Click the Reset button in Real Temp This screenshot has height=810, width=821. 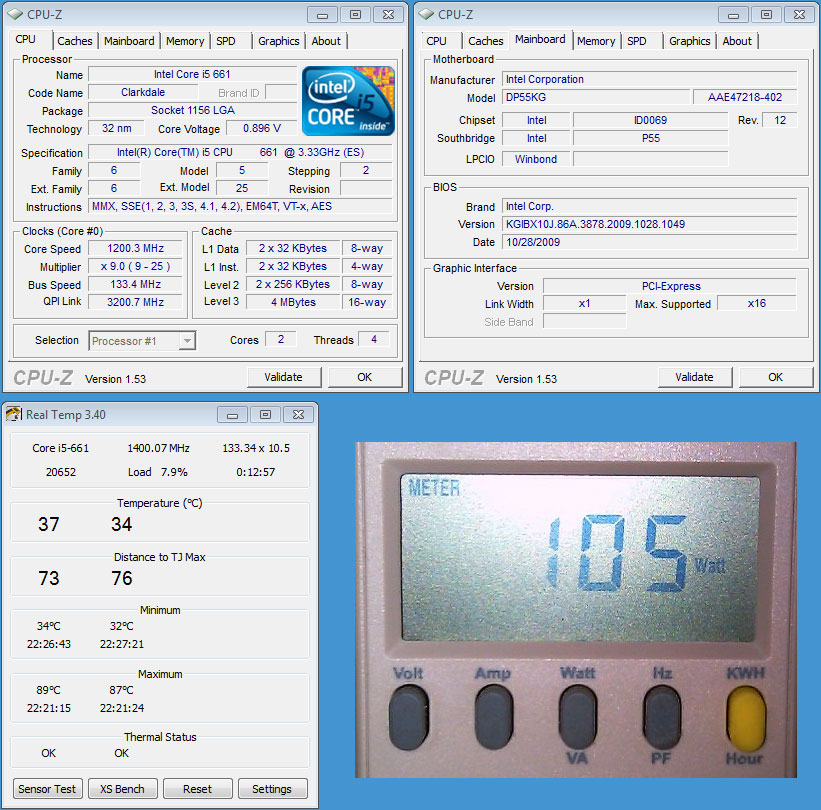[197, 789]
